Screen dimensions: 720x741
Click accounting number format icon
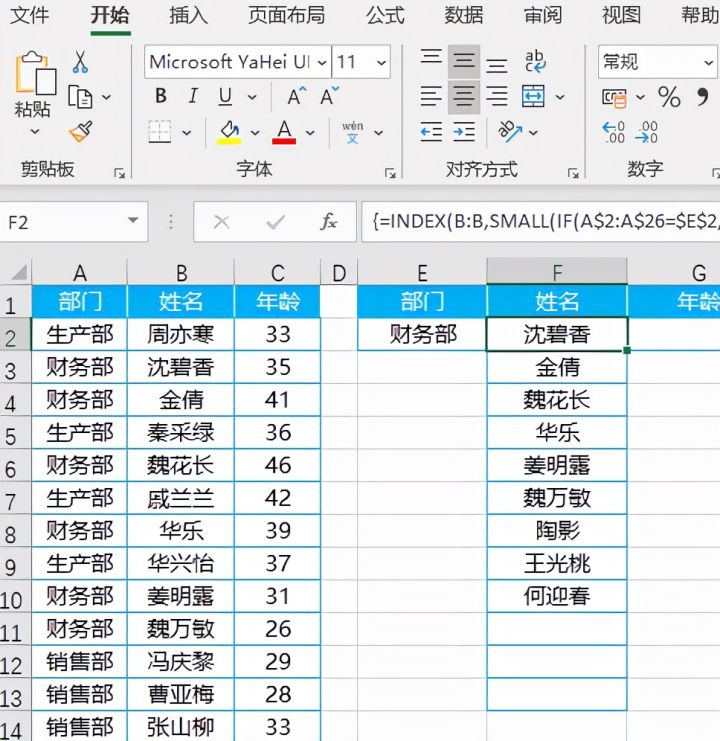click(x=614, y=98)
